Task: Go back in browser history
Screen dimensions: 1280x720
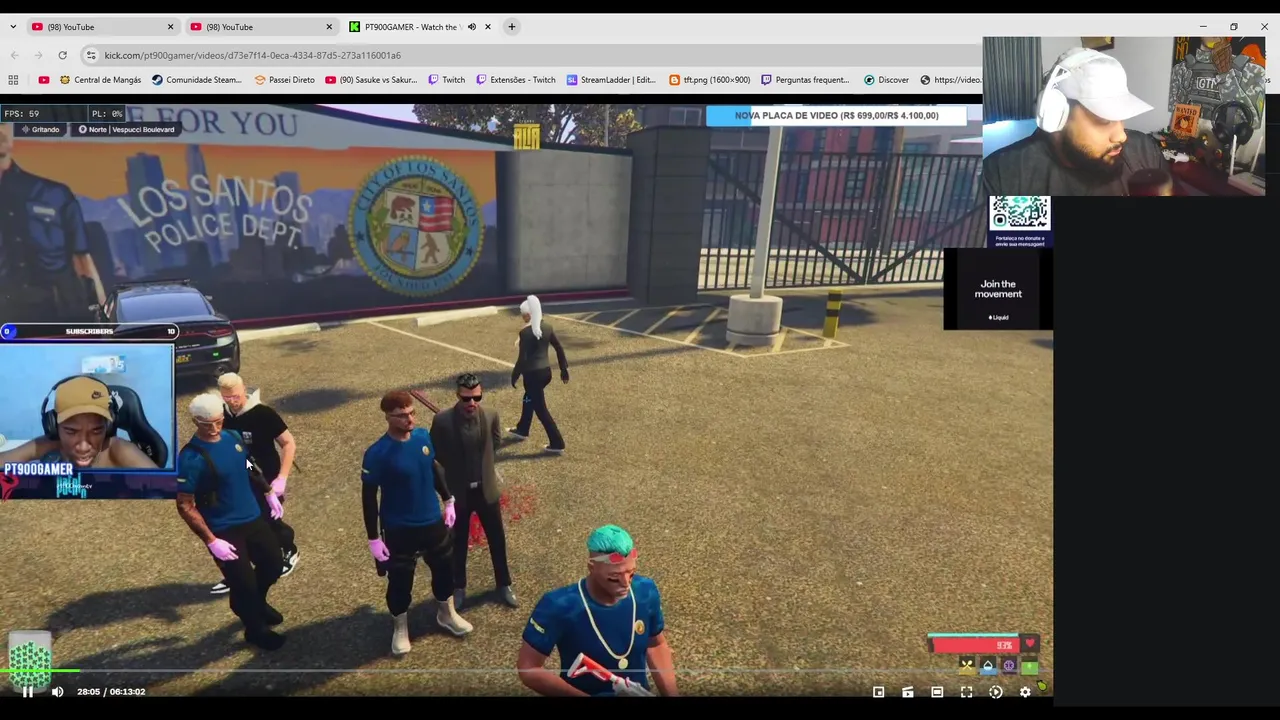Action: coord(14,55)
